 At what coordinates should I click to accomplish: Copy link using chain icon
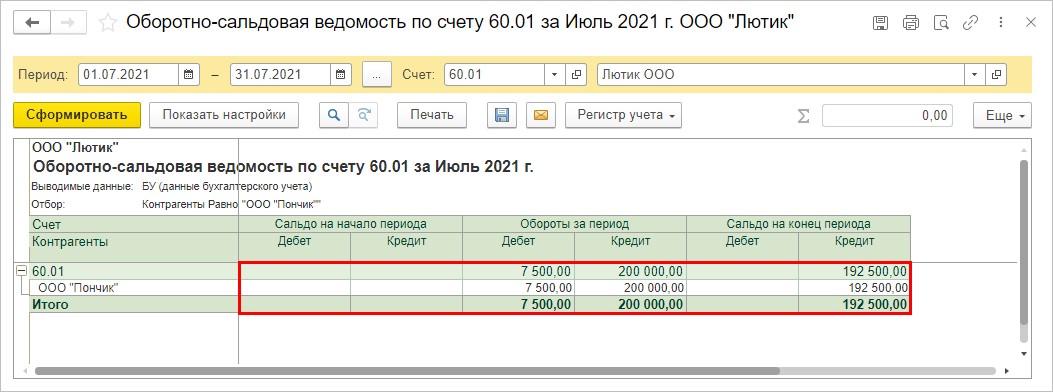970,23
